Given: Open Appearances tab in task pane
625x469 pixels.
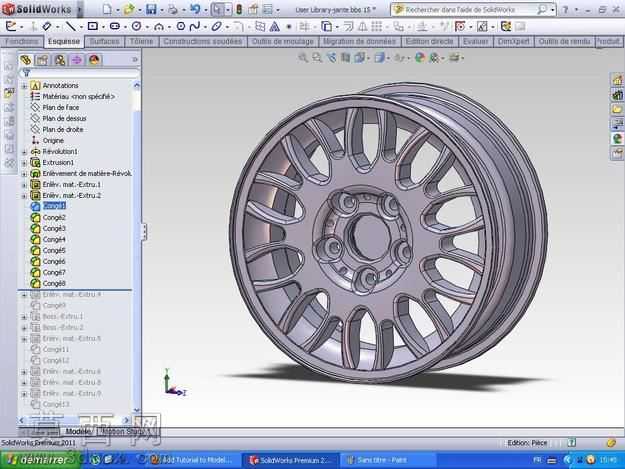Looking at the screenshot, I should (617, 138).
